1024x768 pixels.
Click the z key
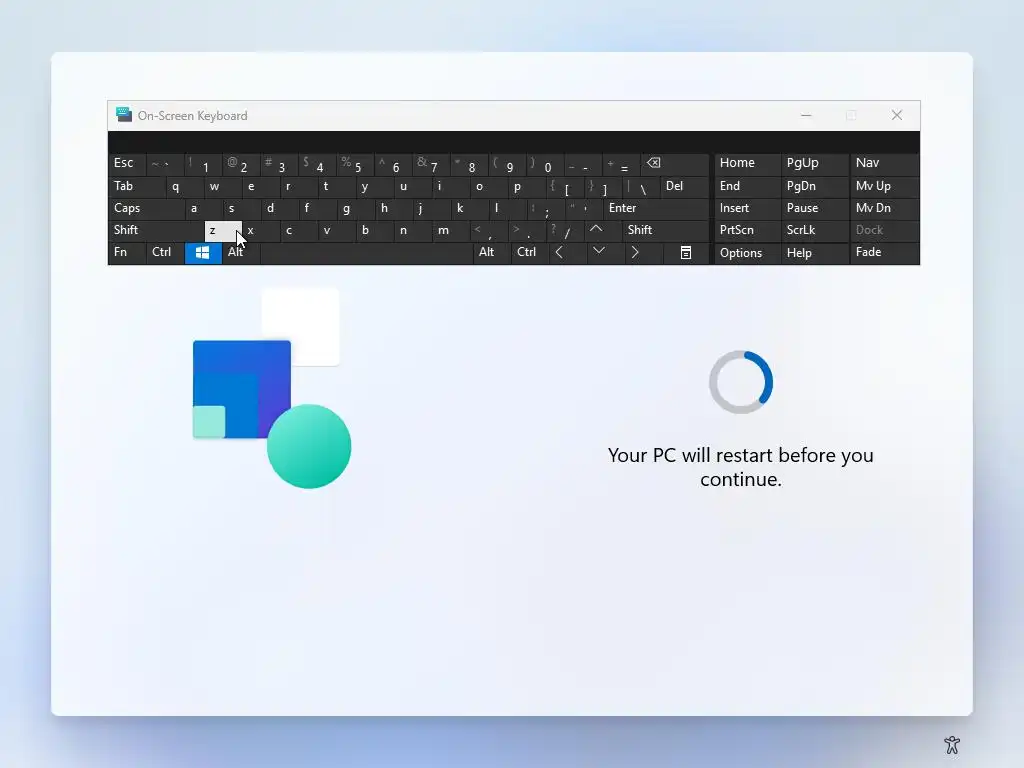[223, 231]
